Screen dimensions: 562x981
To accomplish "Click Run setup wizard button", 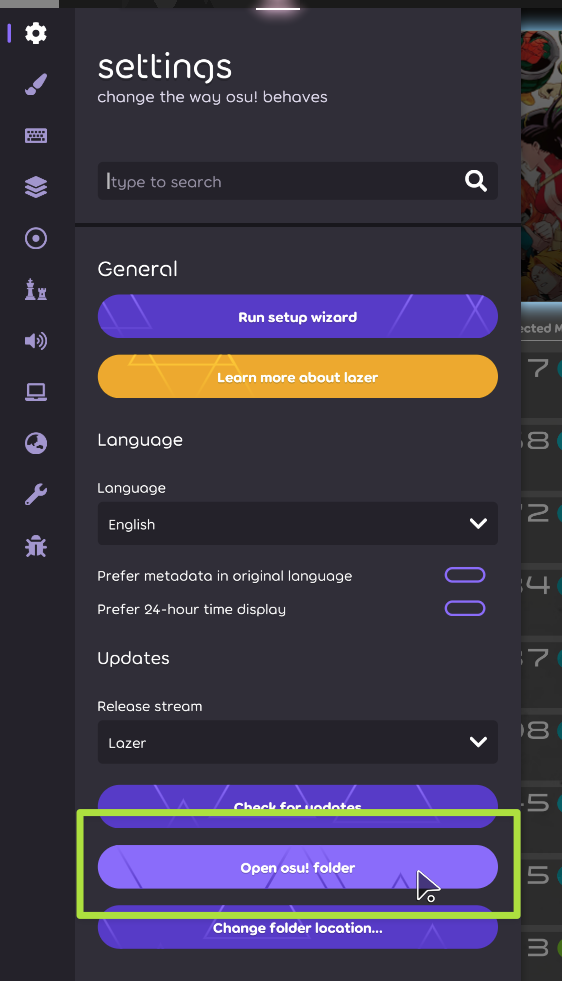I will (297, 317).
